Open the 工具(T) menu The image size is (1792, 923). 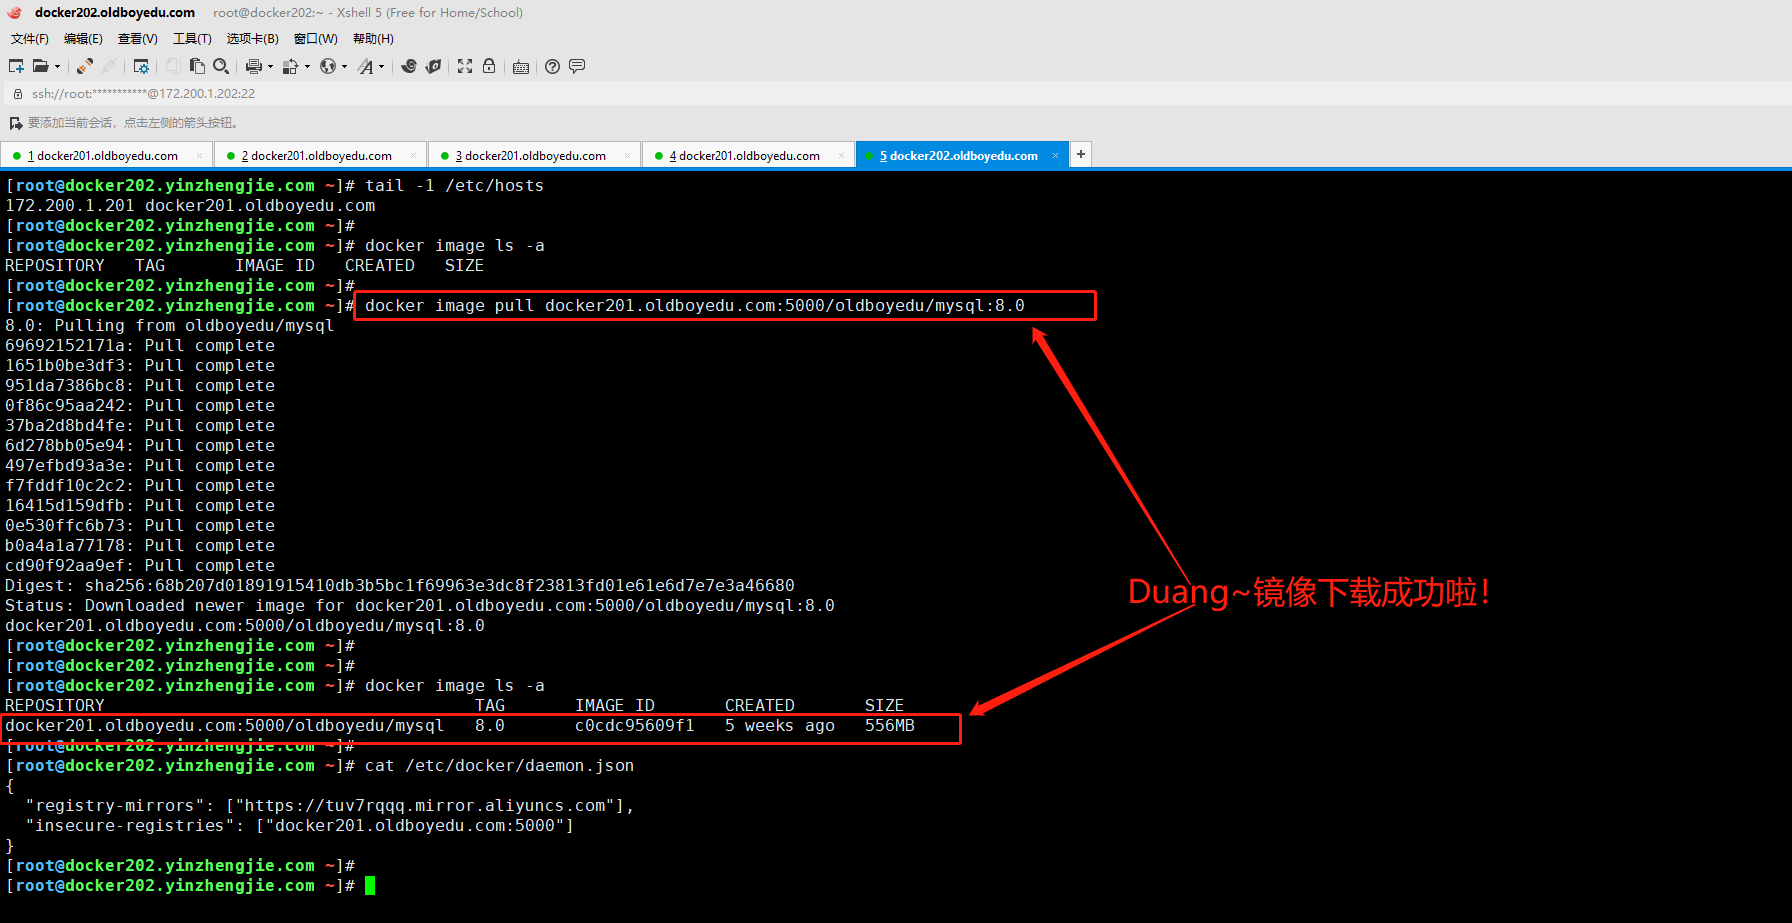pos(192,38)
